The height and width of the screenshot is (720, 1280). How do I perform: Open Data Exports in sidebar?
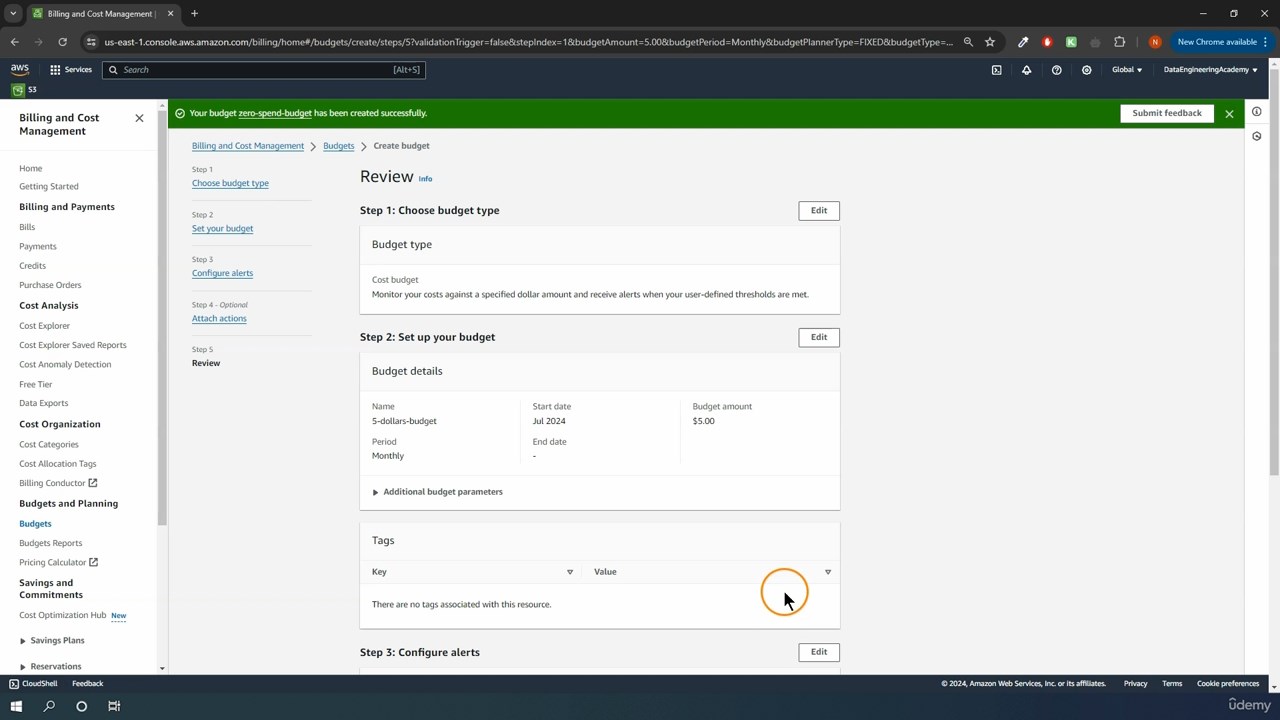43,403
